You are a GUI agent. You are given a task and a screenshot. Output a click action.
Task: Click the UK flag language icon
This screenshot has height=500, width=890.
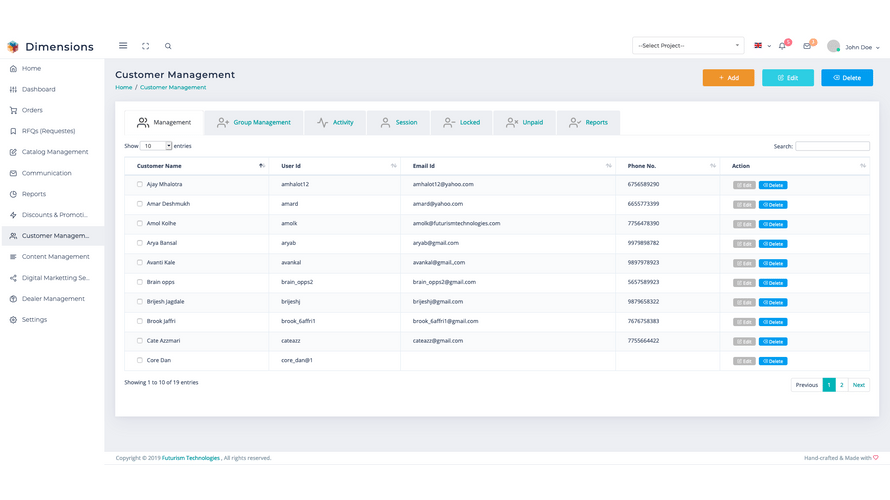click(758, 45)
